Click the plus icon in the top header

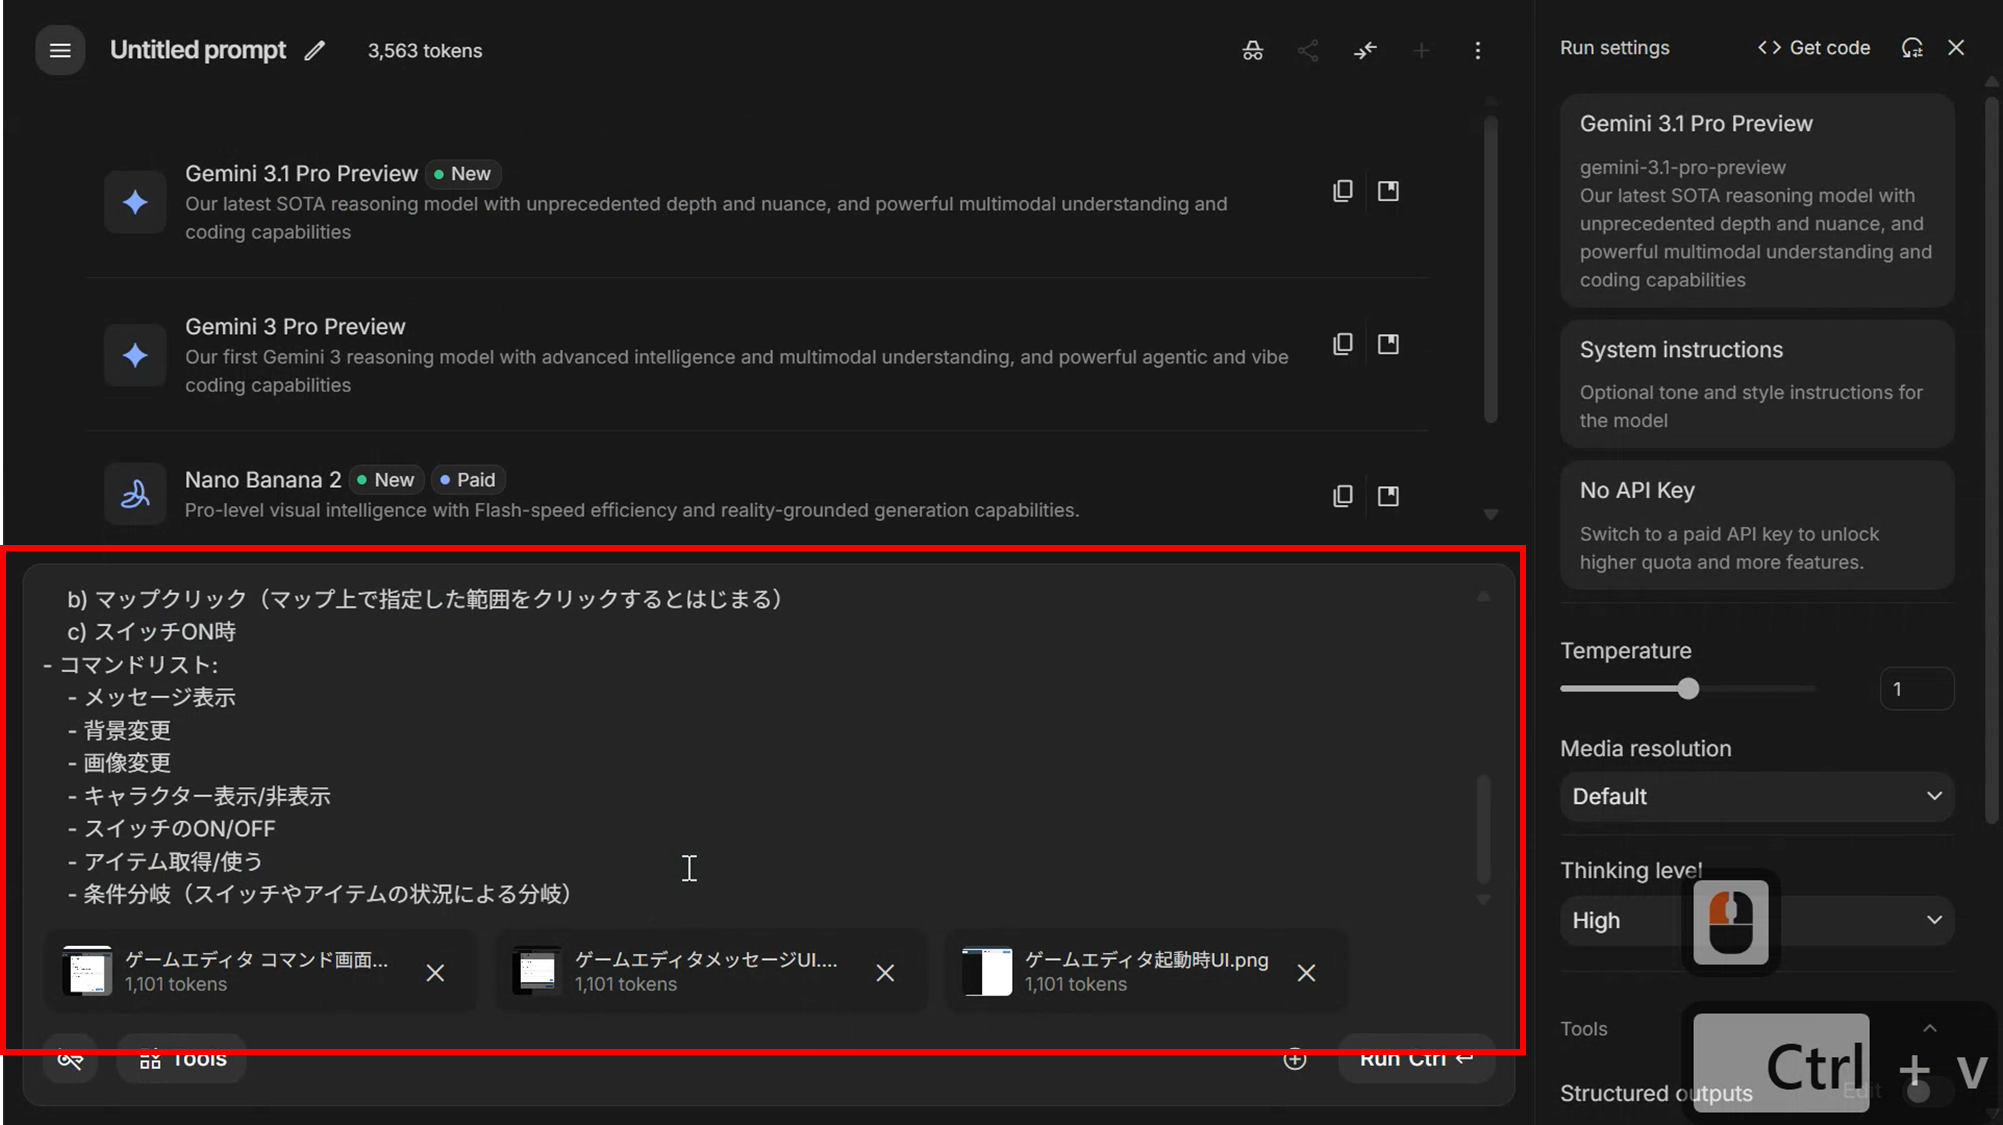coord(1421,50)
